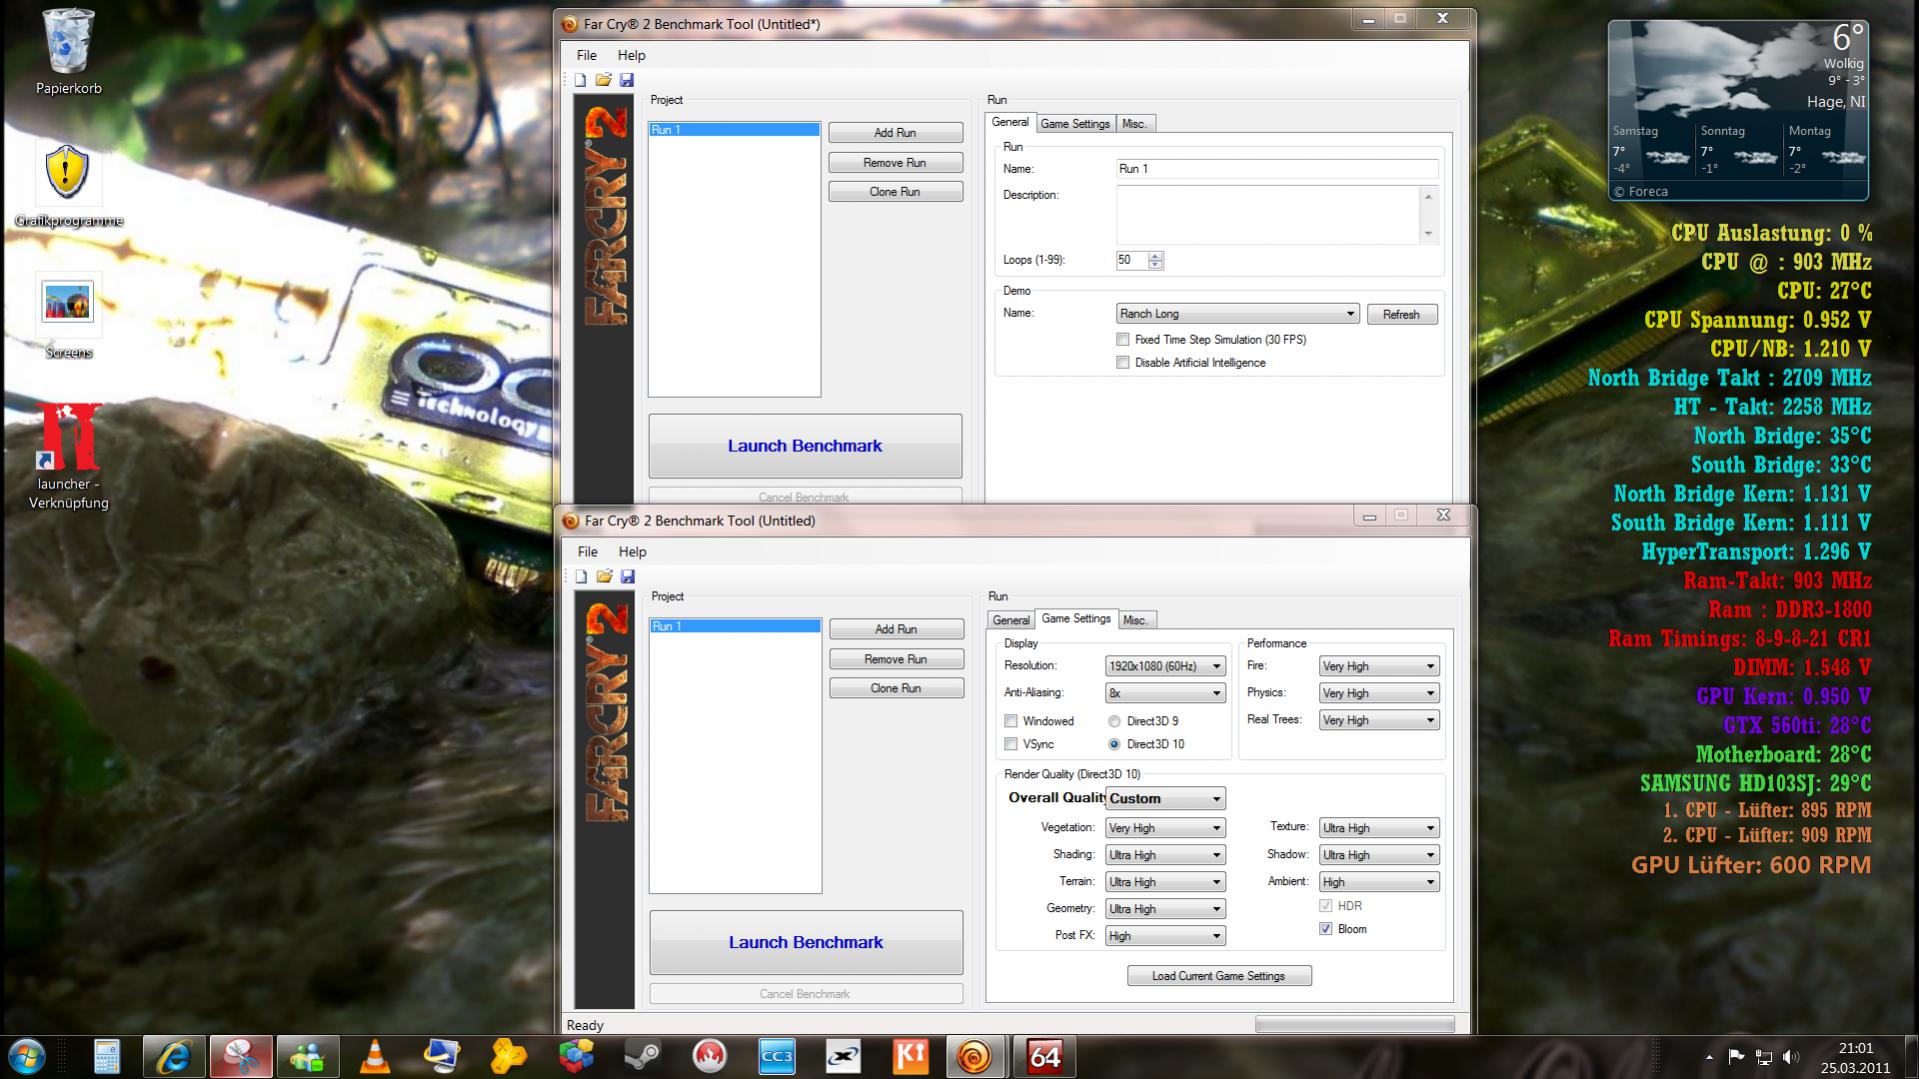The width and height of the screenshot is (1919, 1079).
Task: Tick Disable Artificial Intelligence checkbox
Action: [x=1123, y=363]
